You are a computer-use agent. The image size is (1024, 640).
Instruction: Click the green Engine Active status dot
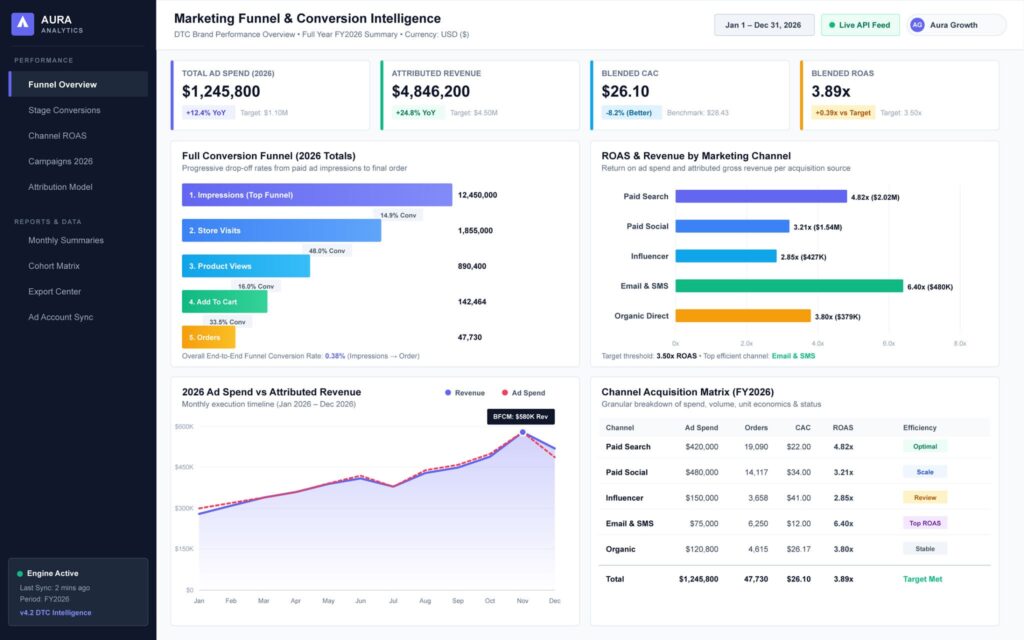(20, 573)
